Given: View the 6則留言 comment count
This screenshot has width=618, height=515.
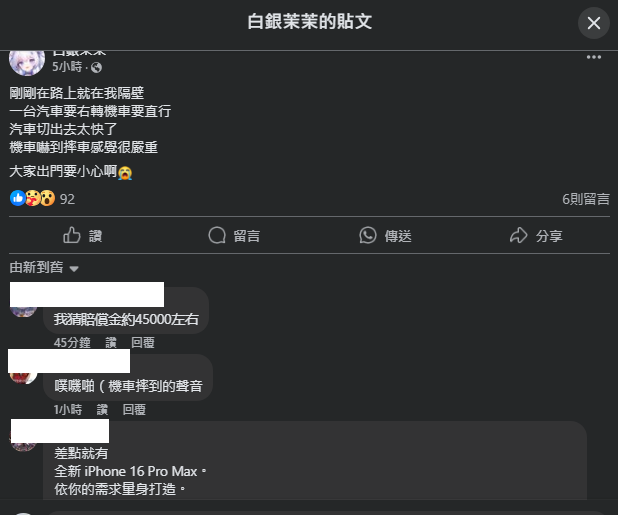Looking at the screenshot, I should [586, 199].
